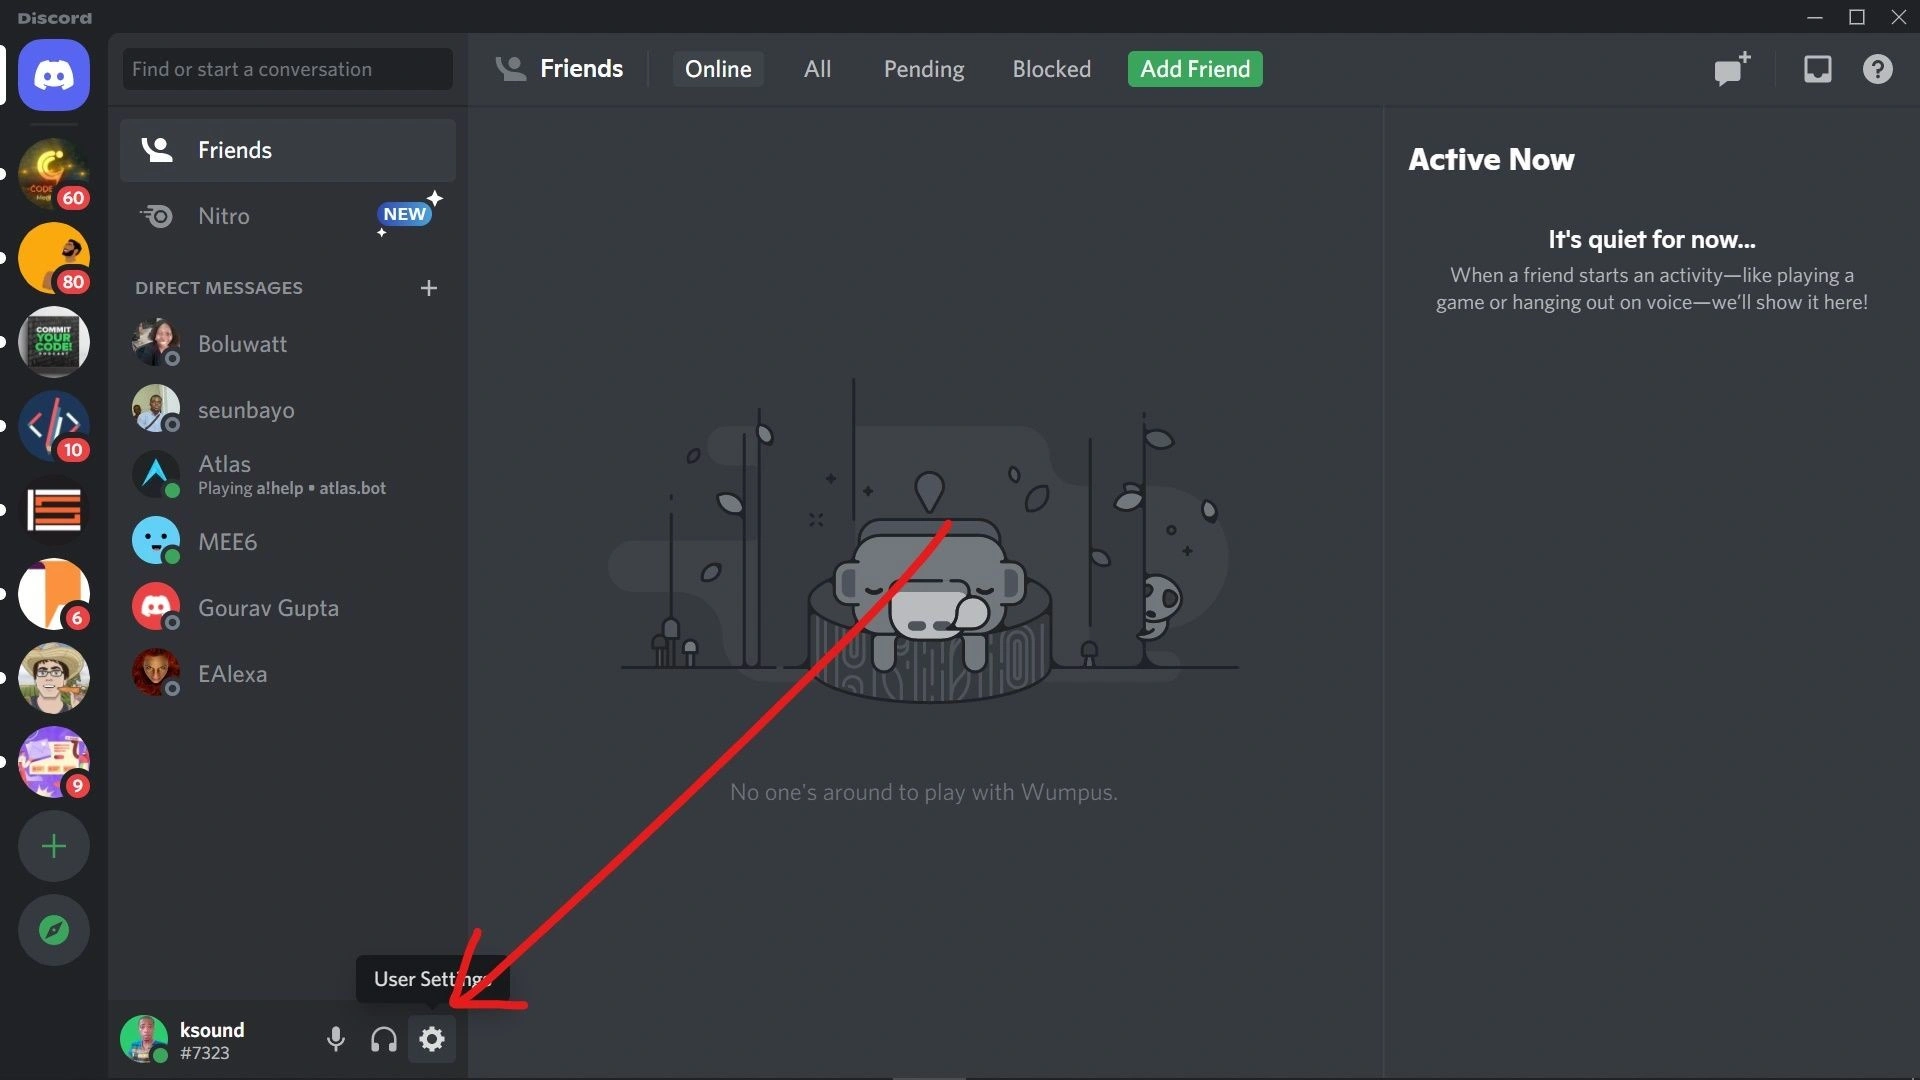Open Explore Public Servers compass icon
Image resolution: width=1920 pixels, height=1080 pixels.
click(x=54, y=930)
